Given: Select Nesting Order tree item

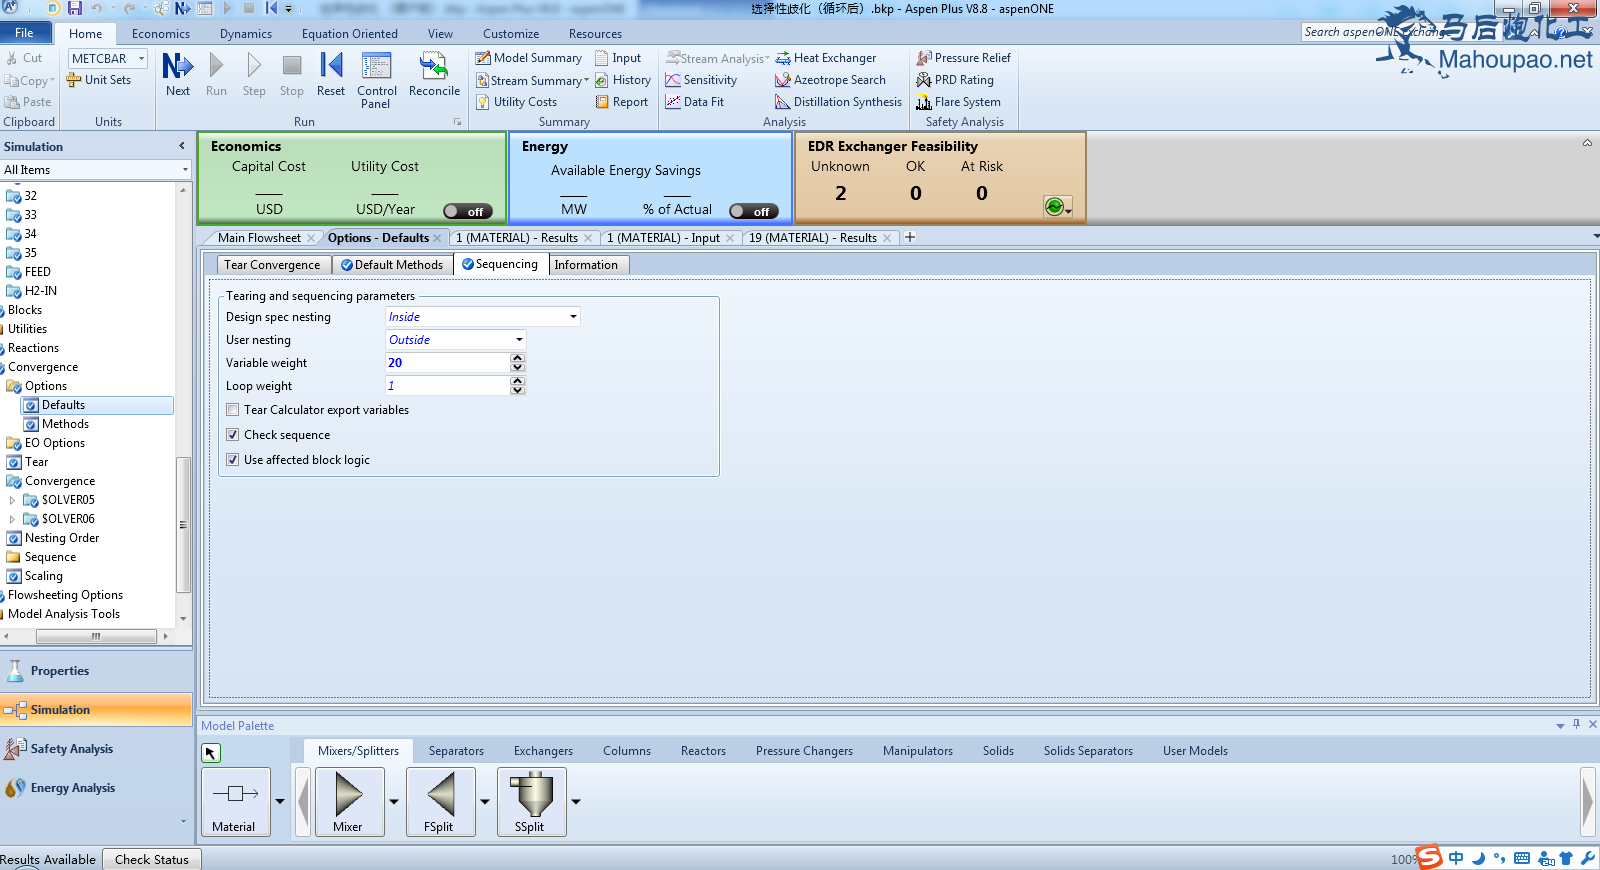Looking at the screenshot, I should tap(62, 538).
